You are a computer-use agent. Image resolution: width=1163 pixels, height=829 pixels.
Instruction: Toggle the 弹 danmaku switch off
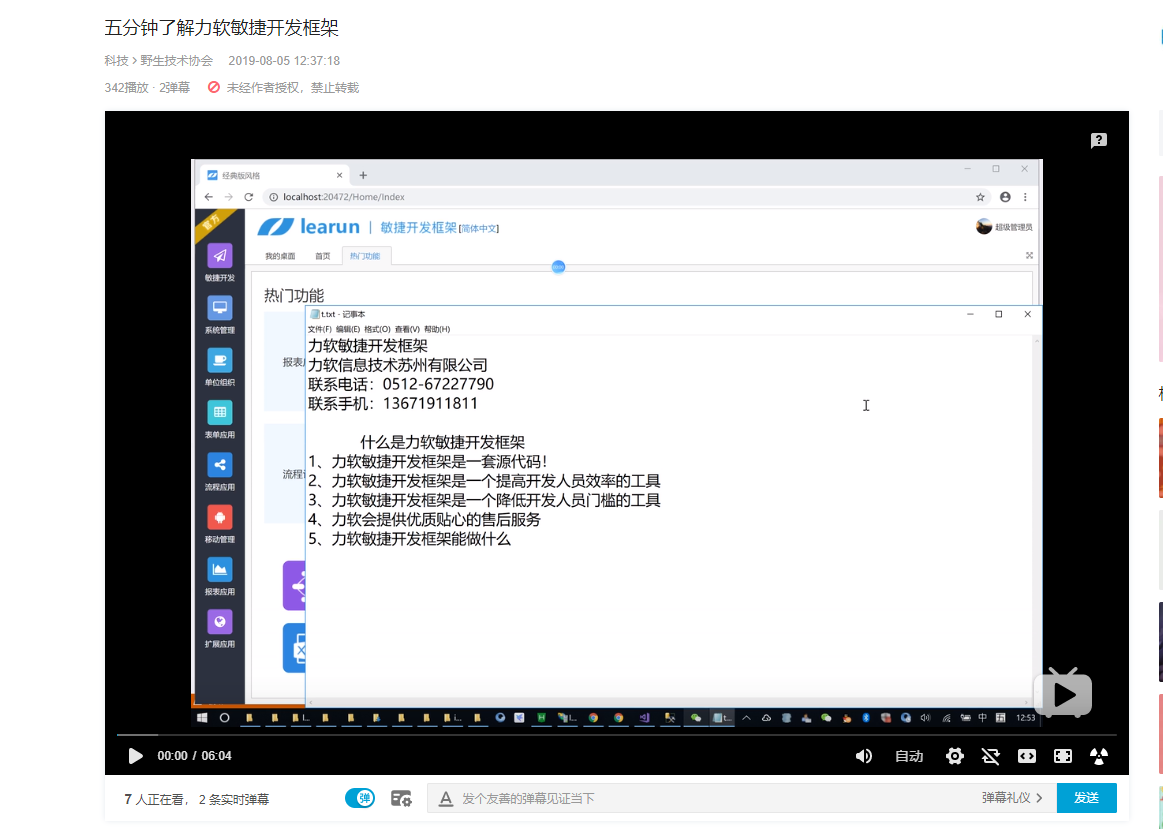[360, 798]
